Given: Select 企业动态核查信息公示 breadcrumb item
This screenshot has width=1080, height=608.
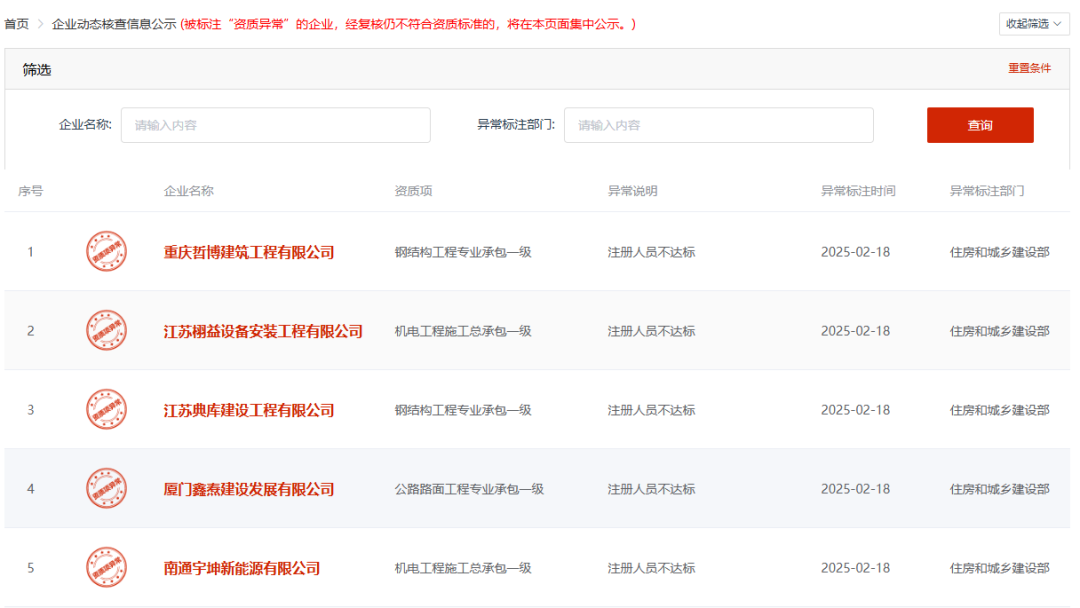Looking at the screenshot, I should point(114,23).
